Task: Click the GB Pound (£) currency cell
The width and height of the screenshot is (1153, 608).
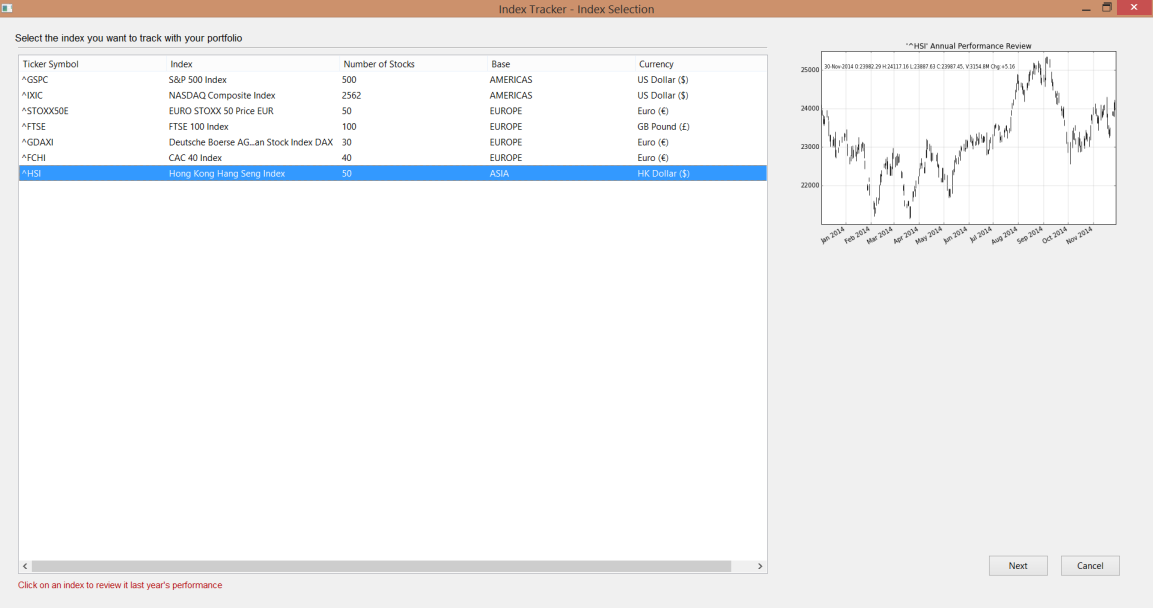Action: tap(663, 126)
